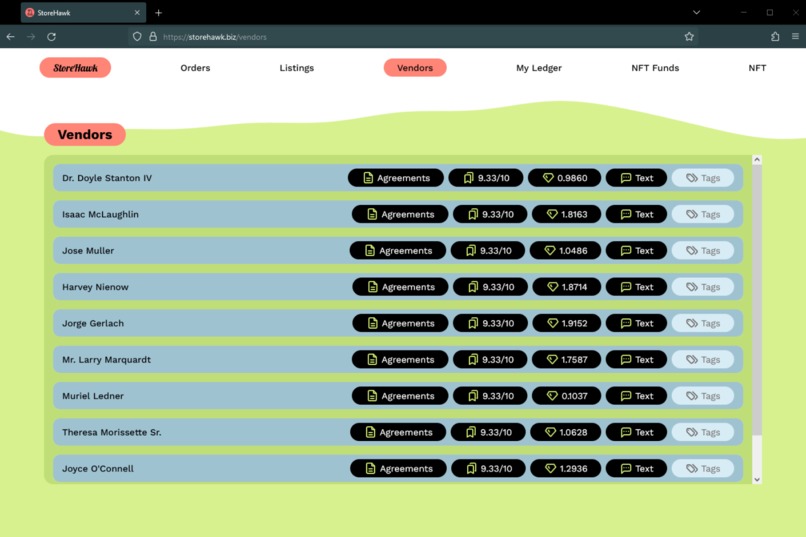Open Tags for Jorge Gerlach
Viewport: 806px width, 537px height.
tap(703, 323)
